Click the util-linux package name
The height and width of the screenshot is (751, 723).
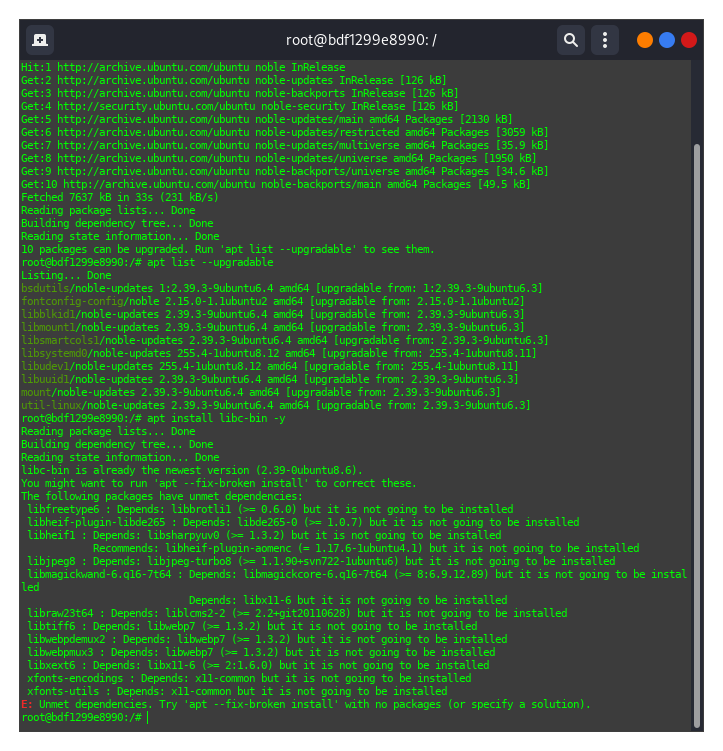(50, 405)
